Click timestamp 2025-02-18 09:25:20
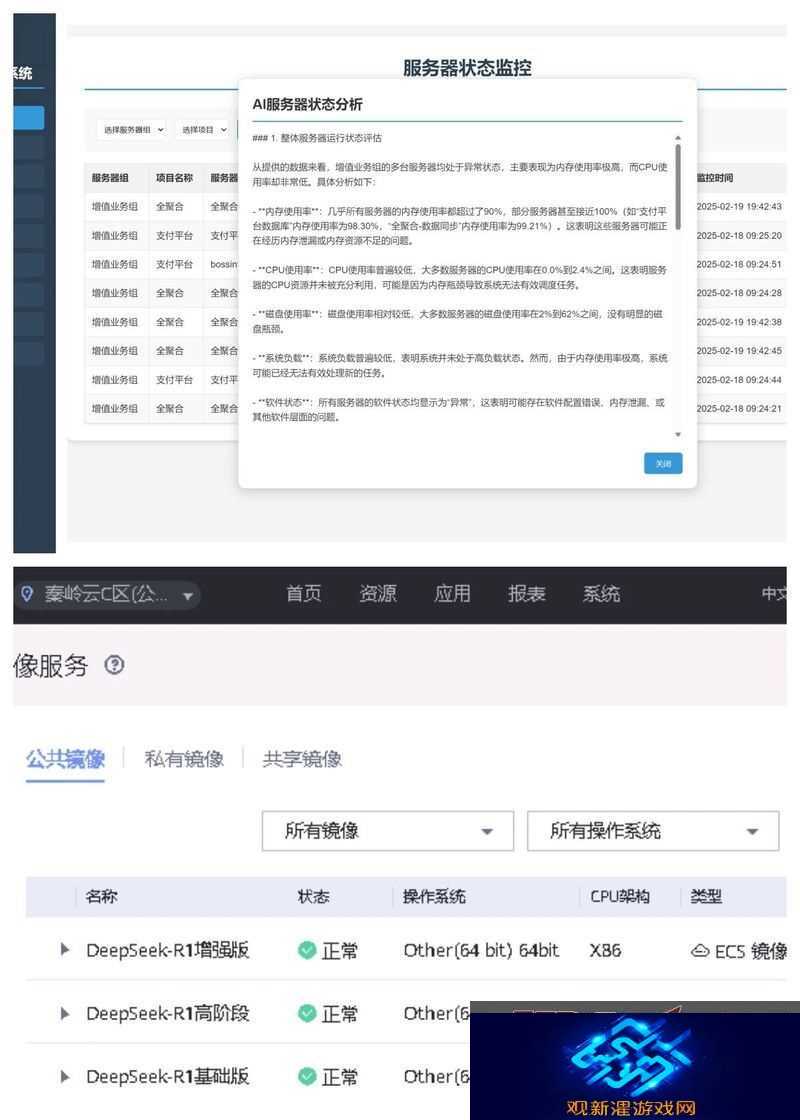 point(739,235)
